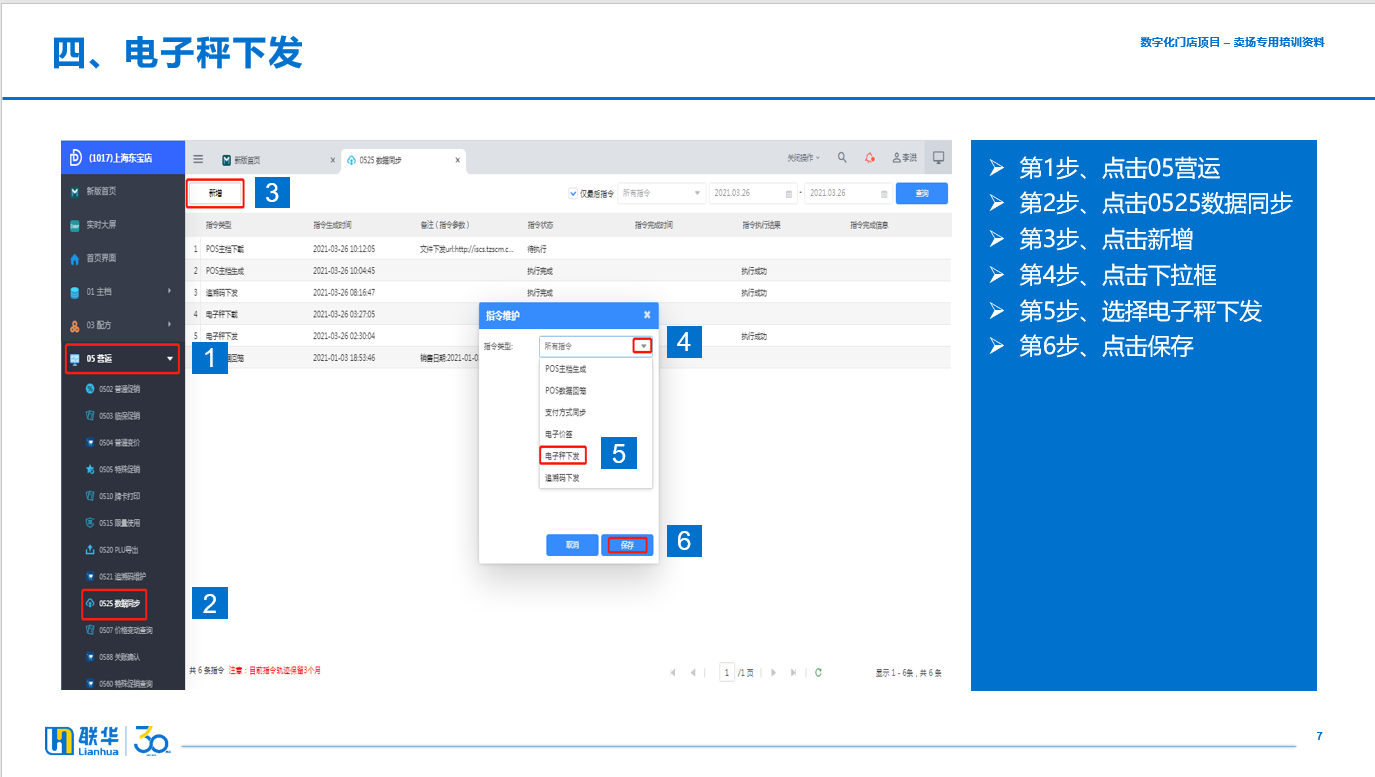Select 支付方式同步 in the dropdown list
This screenshot has height=777, width=1375.
(x=596, y=412)
